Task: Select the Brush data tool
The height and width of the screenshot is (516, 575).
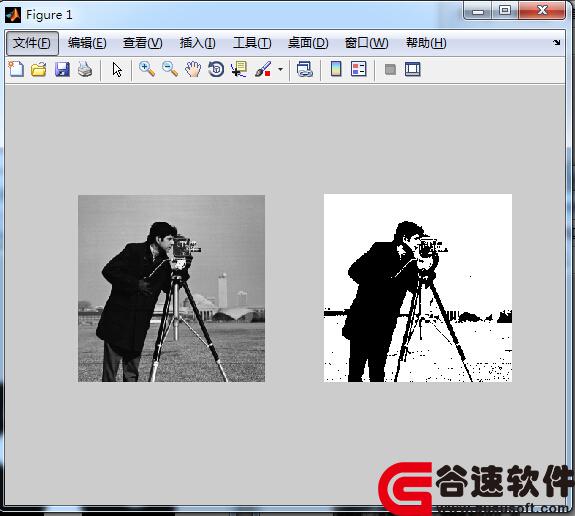Action: pyautogui.click(x=263, y=69)
